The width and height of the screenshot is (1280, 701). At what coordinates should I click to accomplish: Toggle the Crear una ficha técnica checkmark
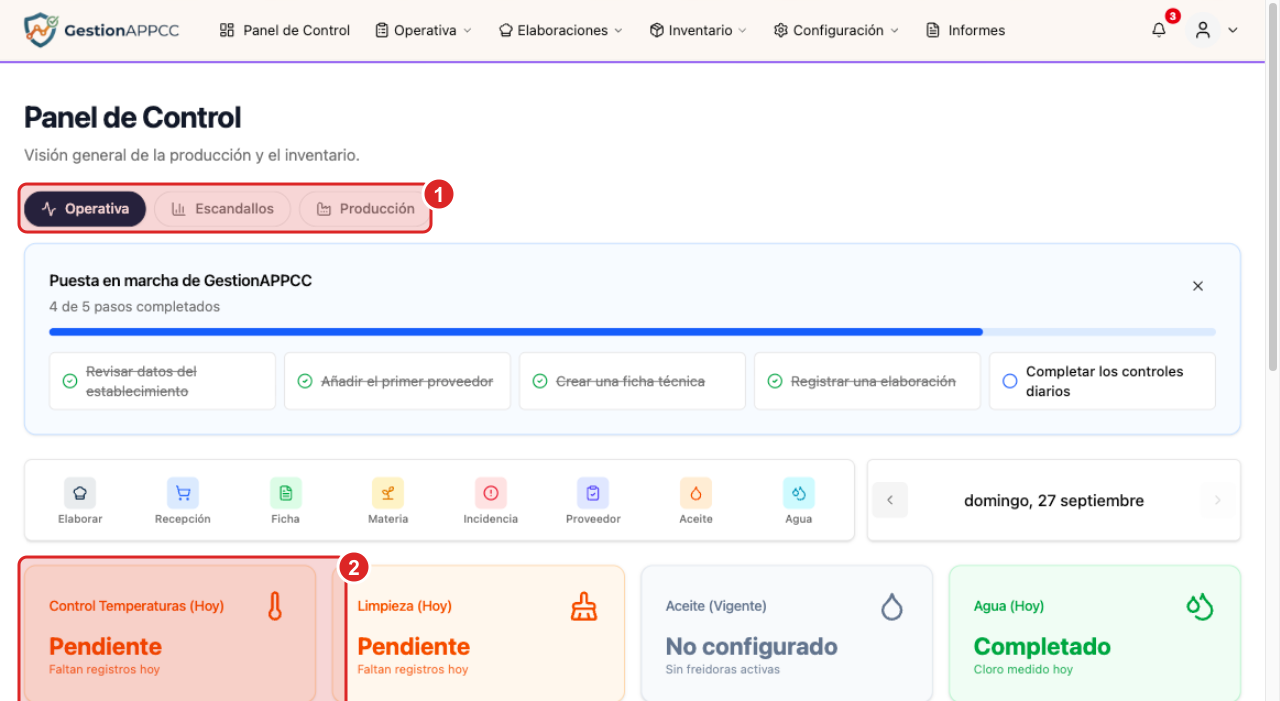[x=540, y=381]
